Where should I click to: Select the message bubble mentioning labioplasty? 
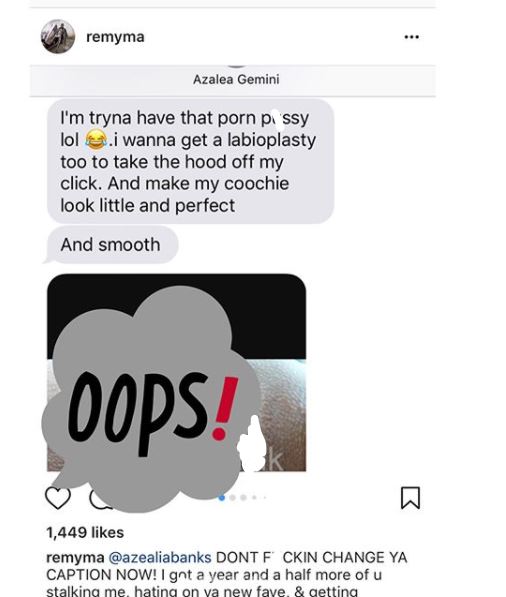(190, 161)
